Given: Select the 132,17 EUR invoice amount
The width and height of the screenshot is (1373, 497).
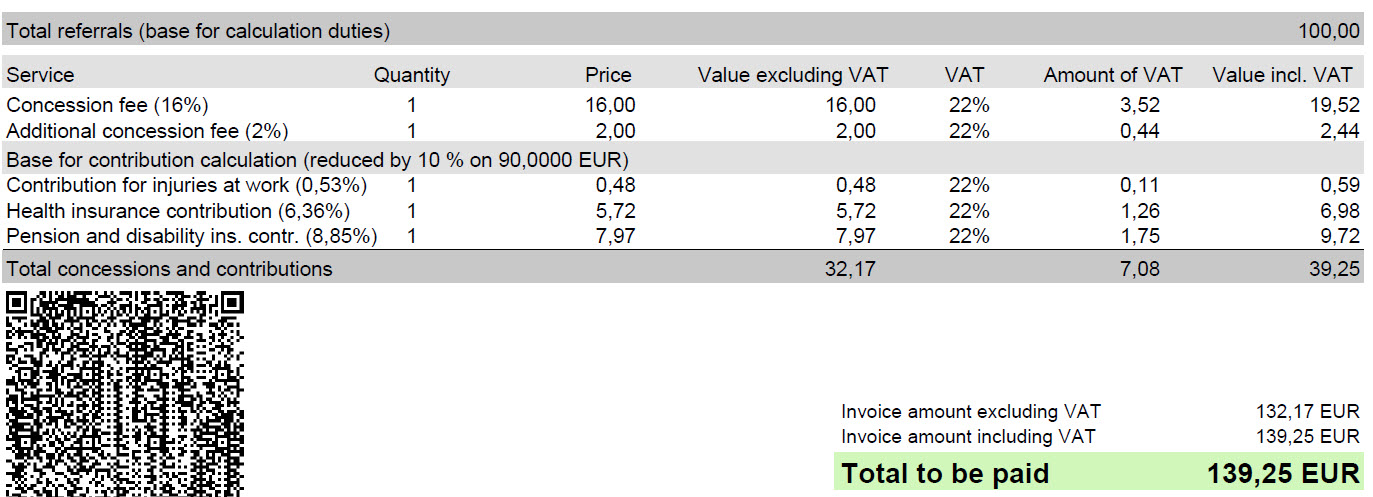Looking at the screenshot, I should pyautogui.click(x=1308, y=411).
